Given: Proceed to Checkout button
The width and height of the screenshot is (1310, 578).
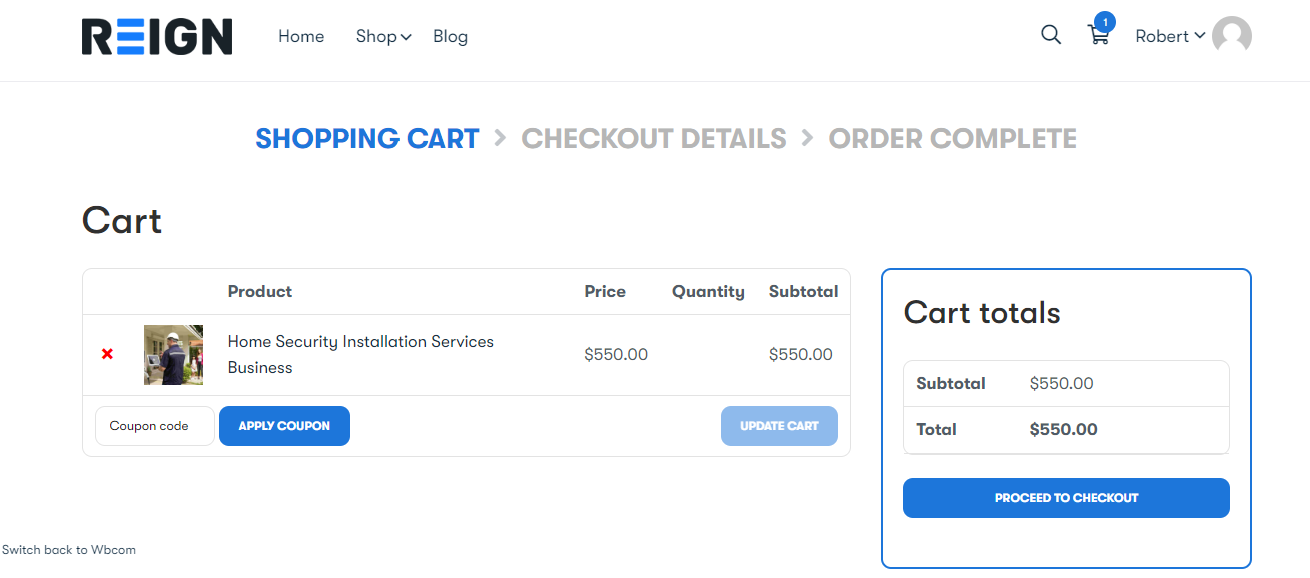Looking at the screenshot, I should click(x=1066, y=498).
